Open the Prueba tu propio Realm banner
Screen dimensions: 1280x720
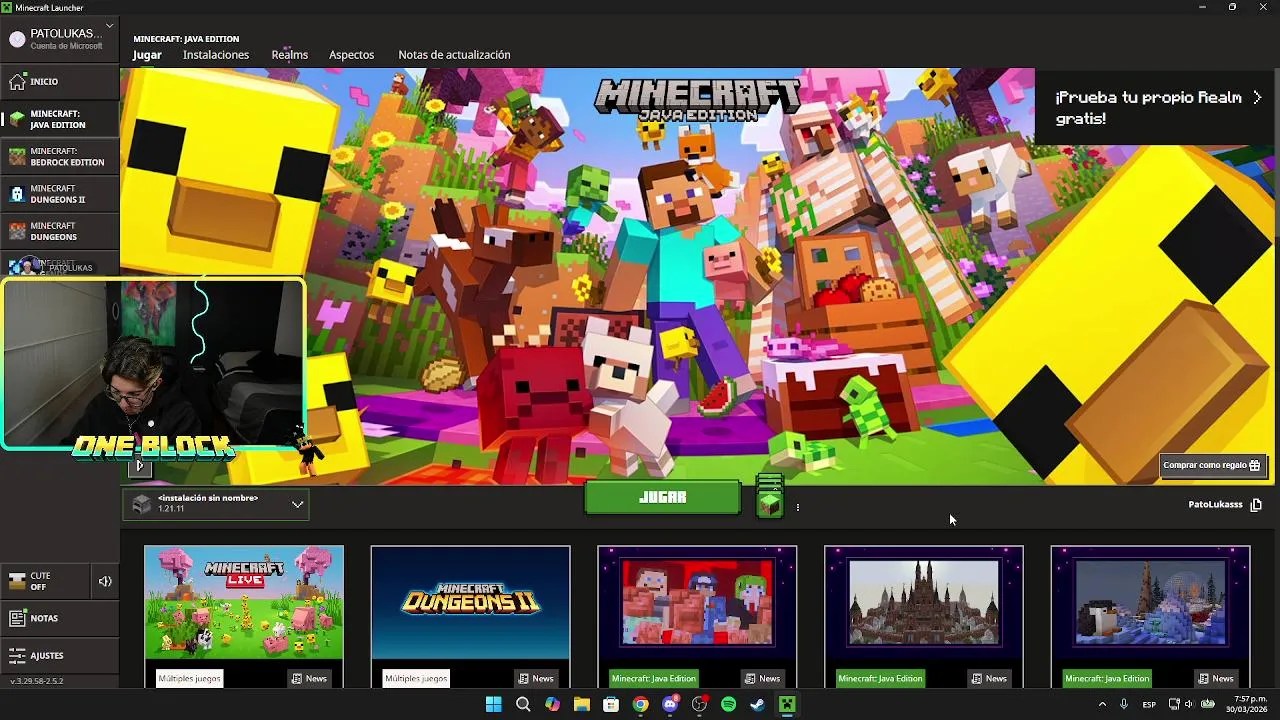pos(1157,108)
